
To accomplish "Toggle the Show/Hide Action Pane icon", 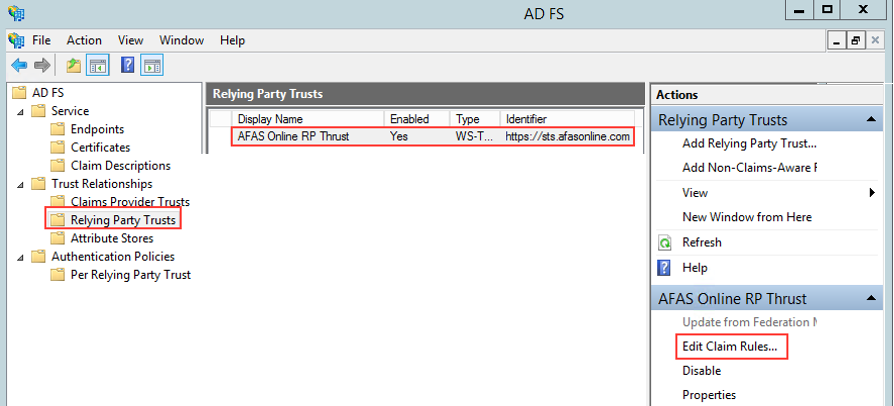I will (152, 66).
